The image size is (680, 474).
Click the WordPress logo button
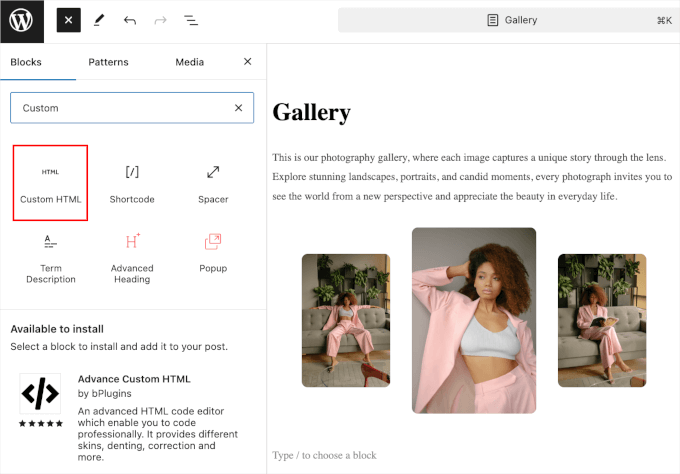tap(22, 21)
